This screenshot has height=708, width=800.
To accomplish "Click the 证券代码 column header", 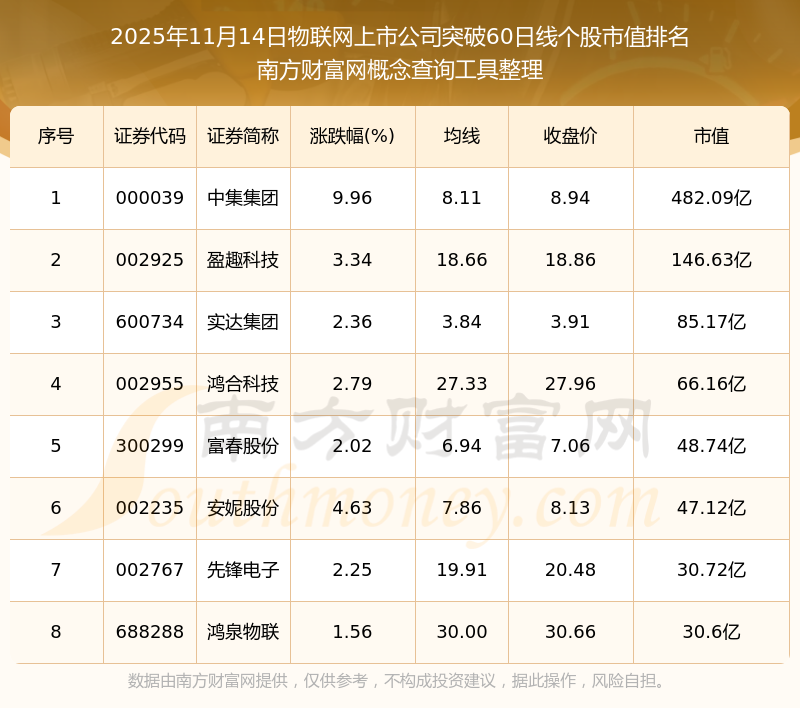I will point(149,136).
